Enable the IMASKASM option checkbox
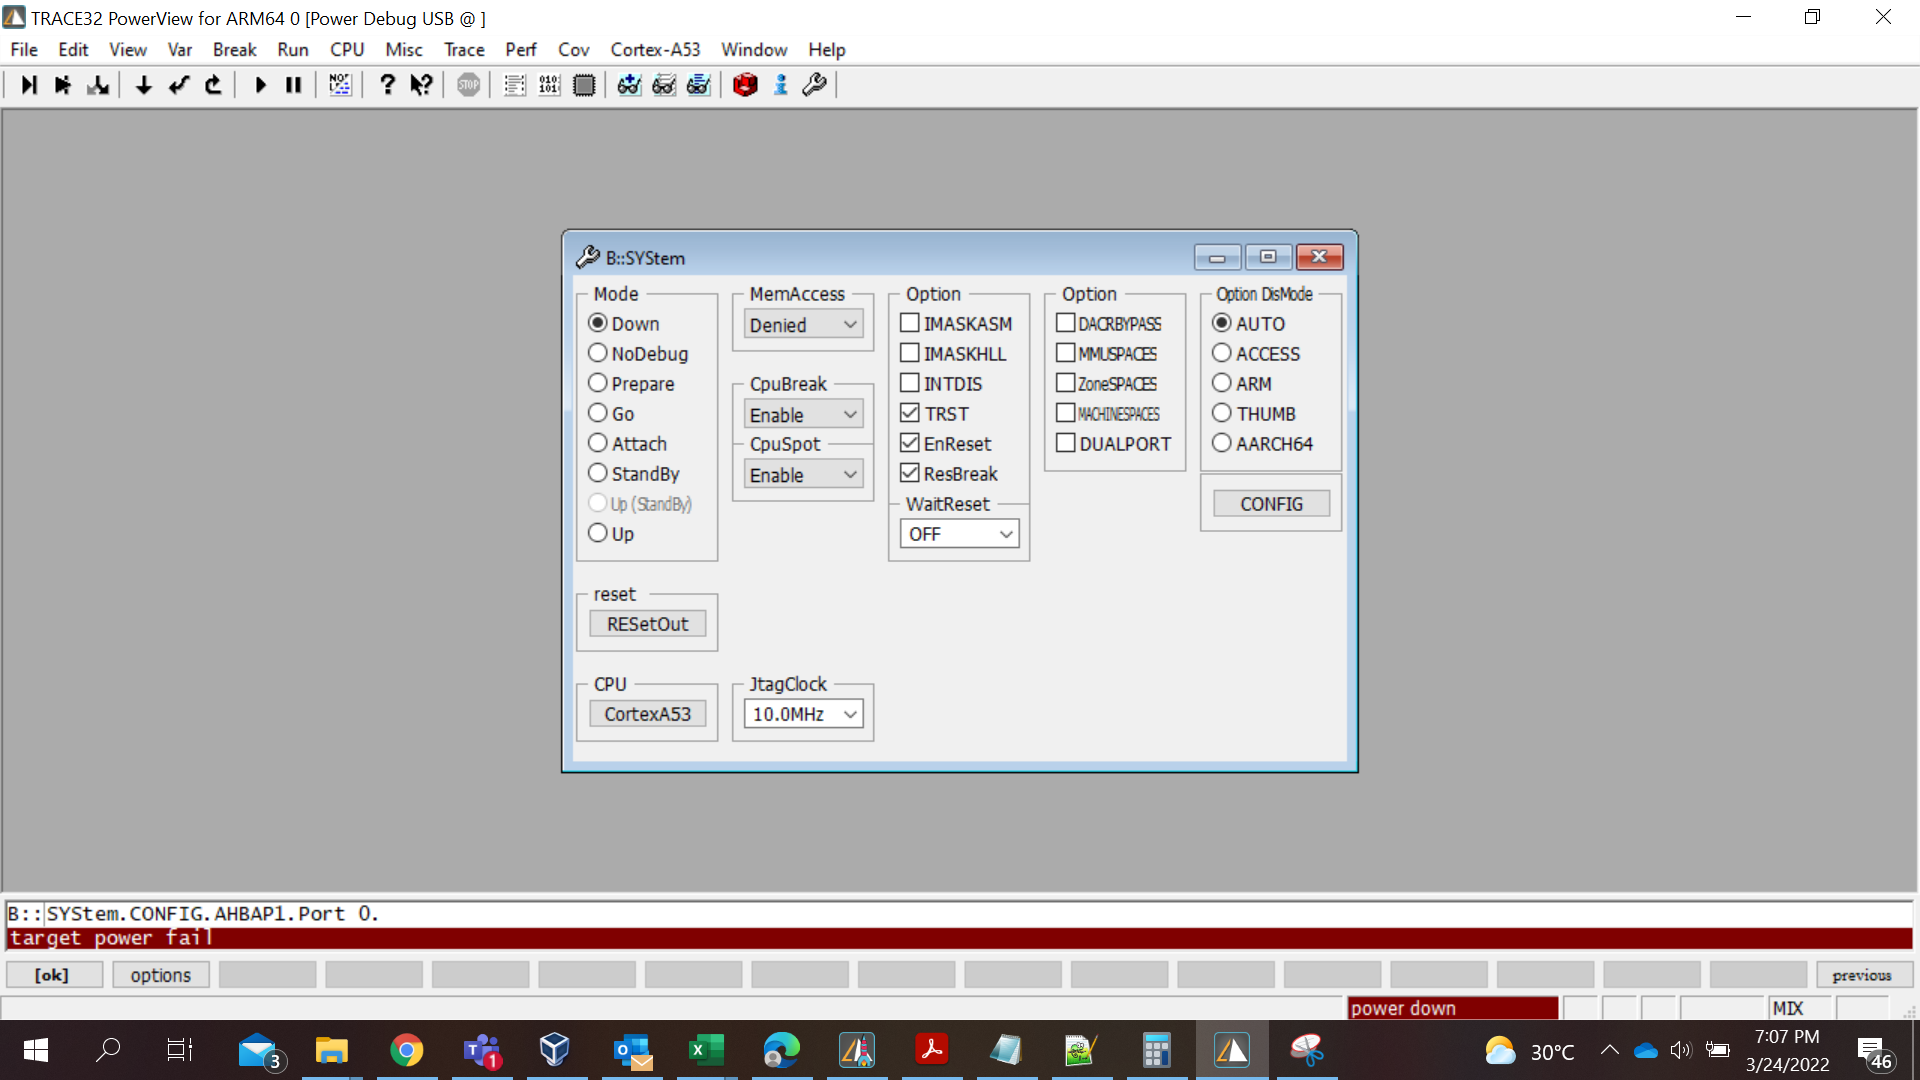This screenshot has width=1920, height=1080. pyautogui.click(x=910, y=323)
